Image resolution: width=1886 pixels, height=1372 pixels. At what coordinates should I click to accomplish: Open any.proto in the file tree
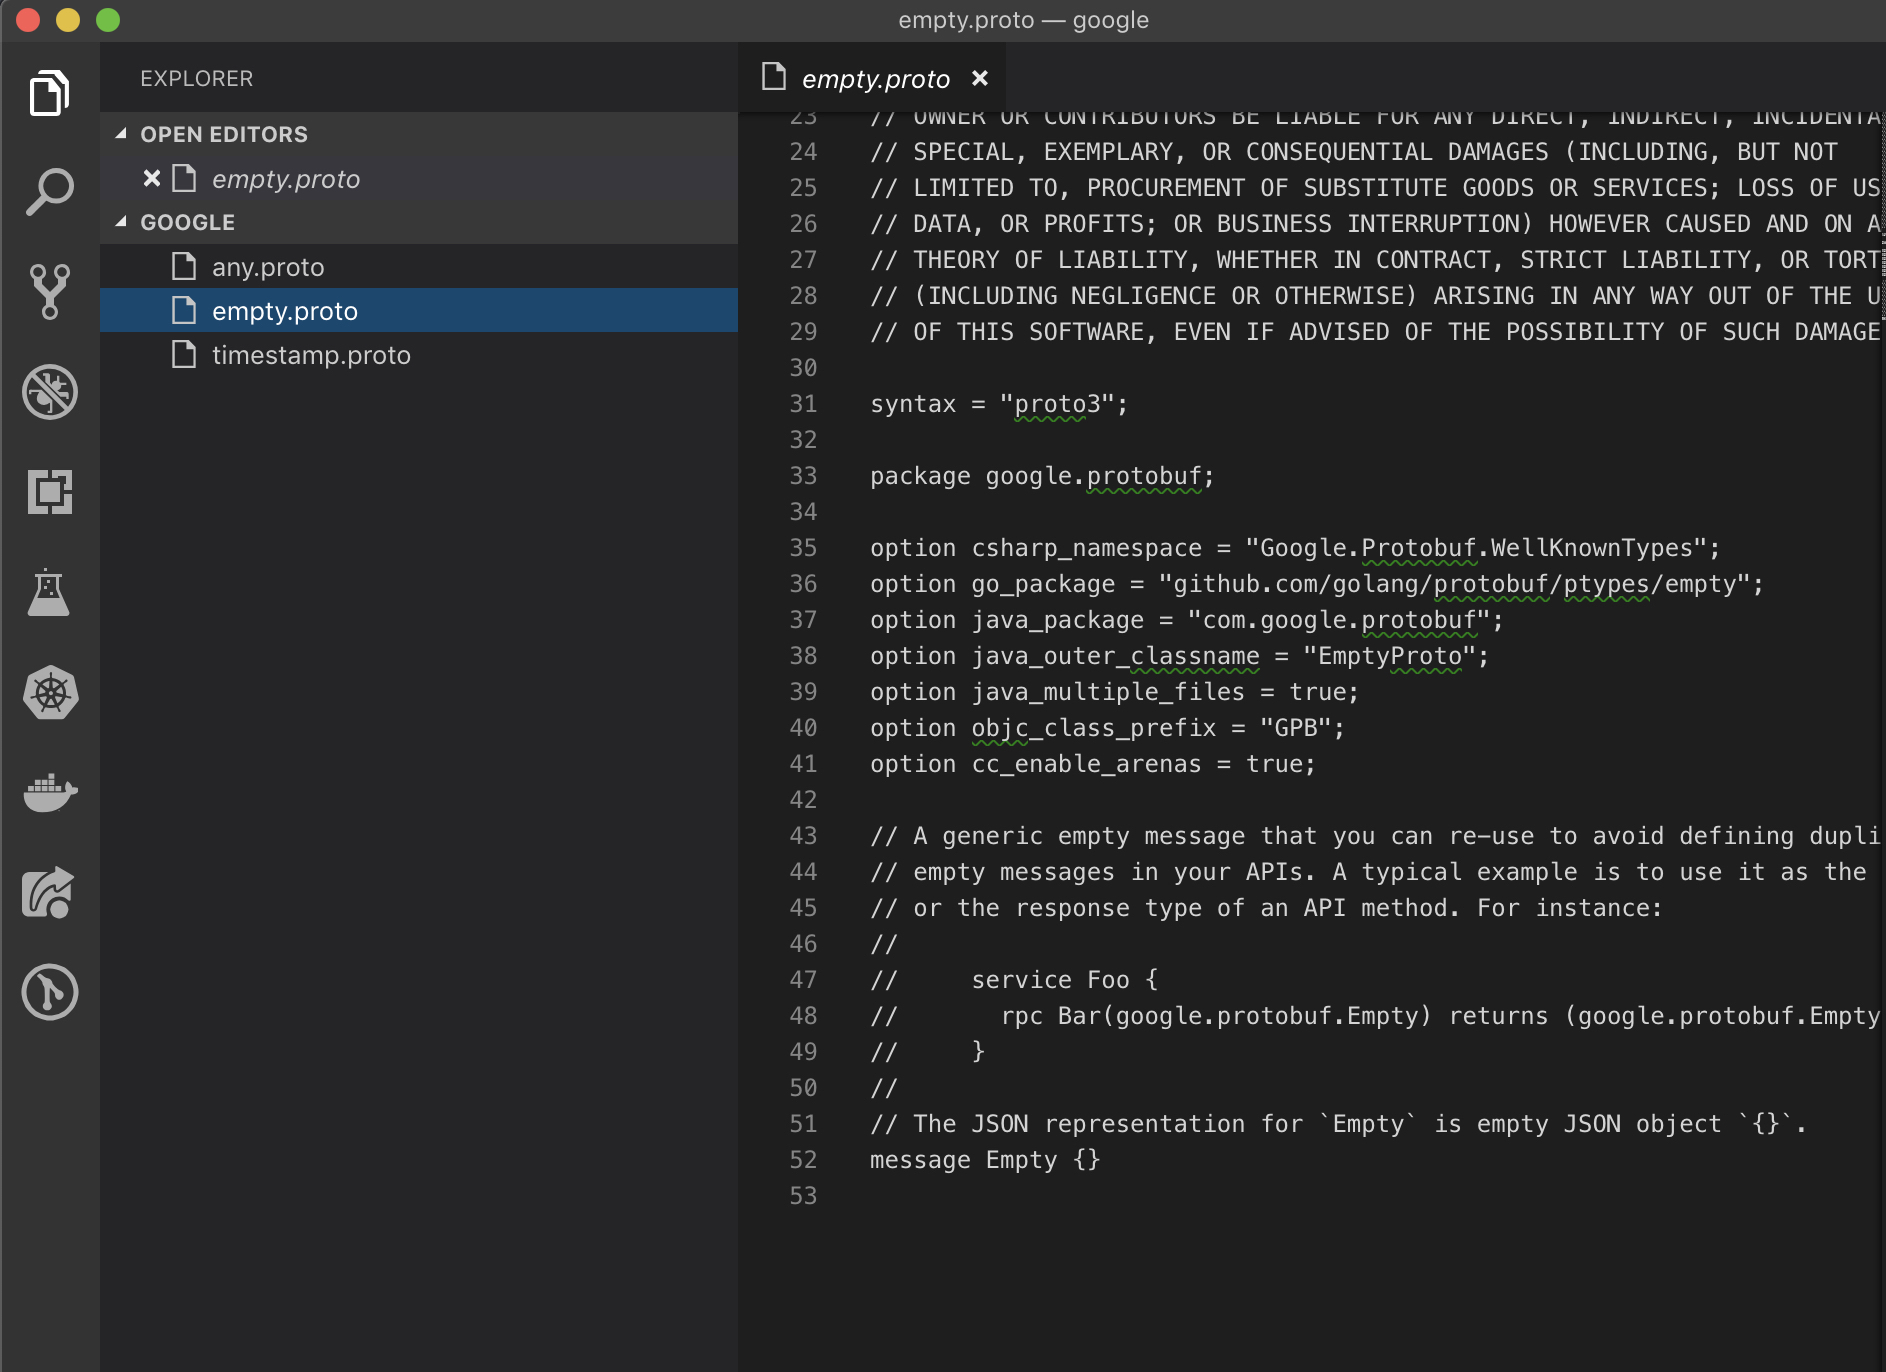click(268, 267)
